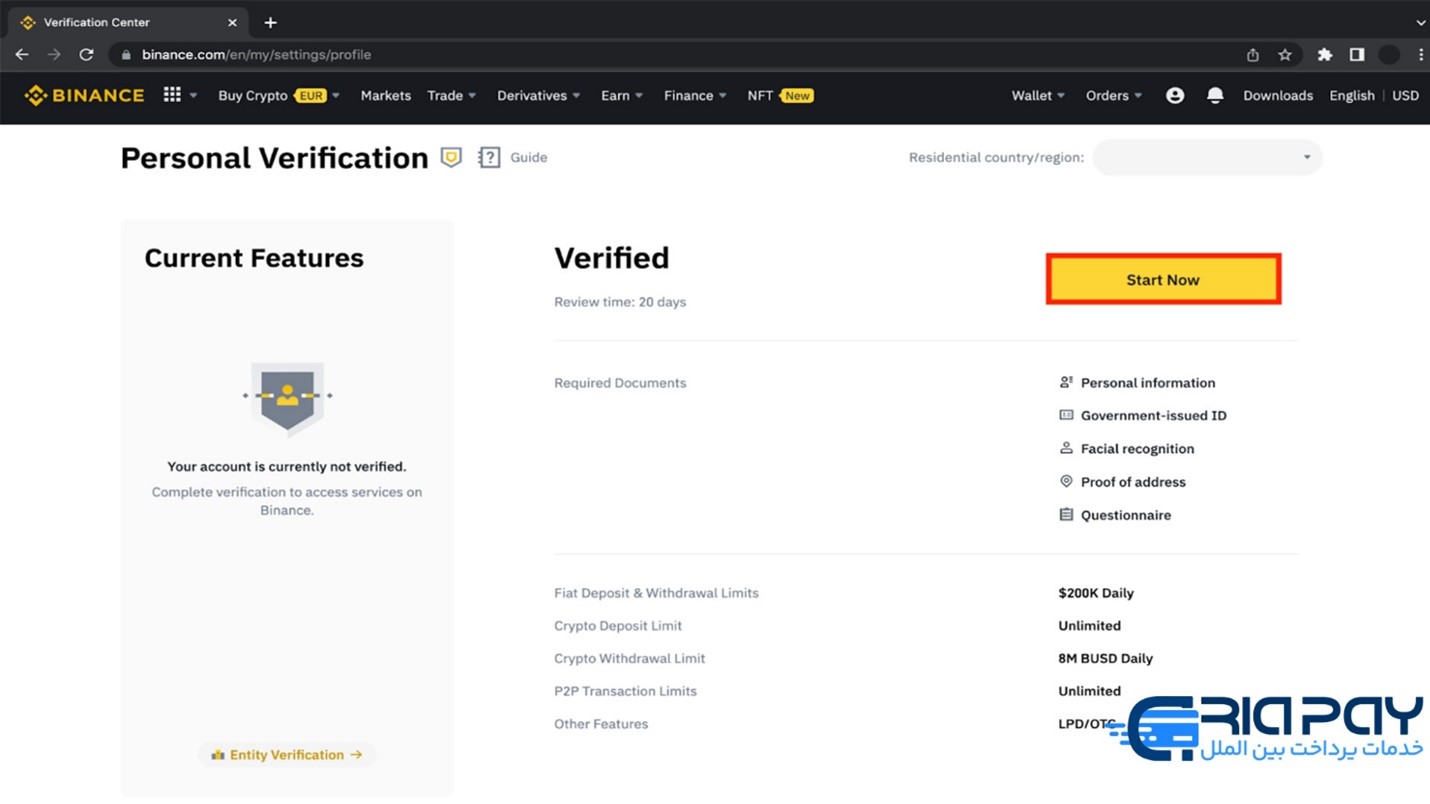Click the Government-issued ID text

[x=1153, y=415]
